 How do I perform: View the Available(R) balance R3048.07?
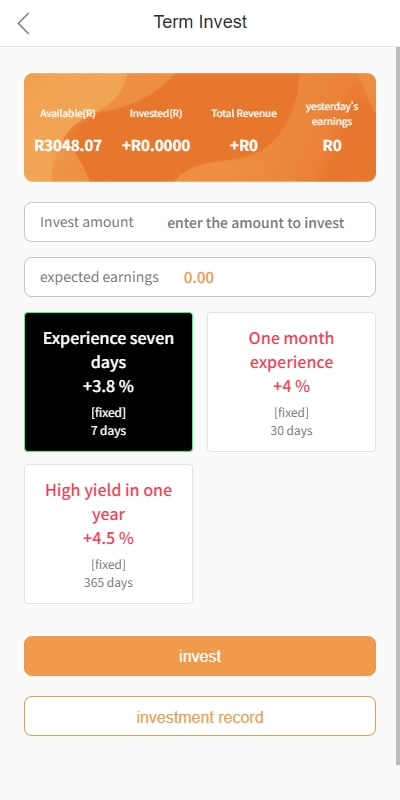(68, 146)
